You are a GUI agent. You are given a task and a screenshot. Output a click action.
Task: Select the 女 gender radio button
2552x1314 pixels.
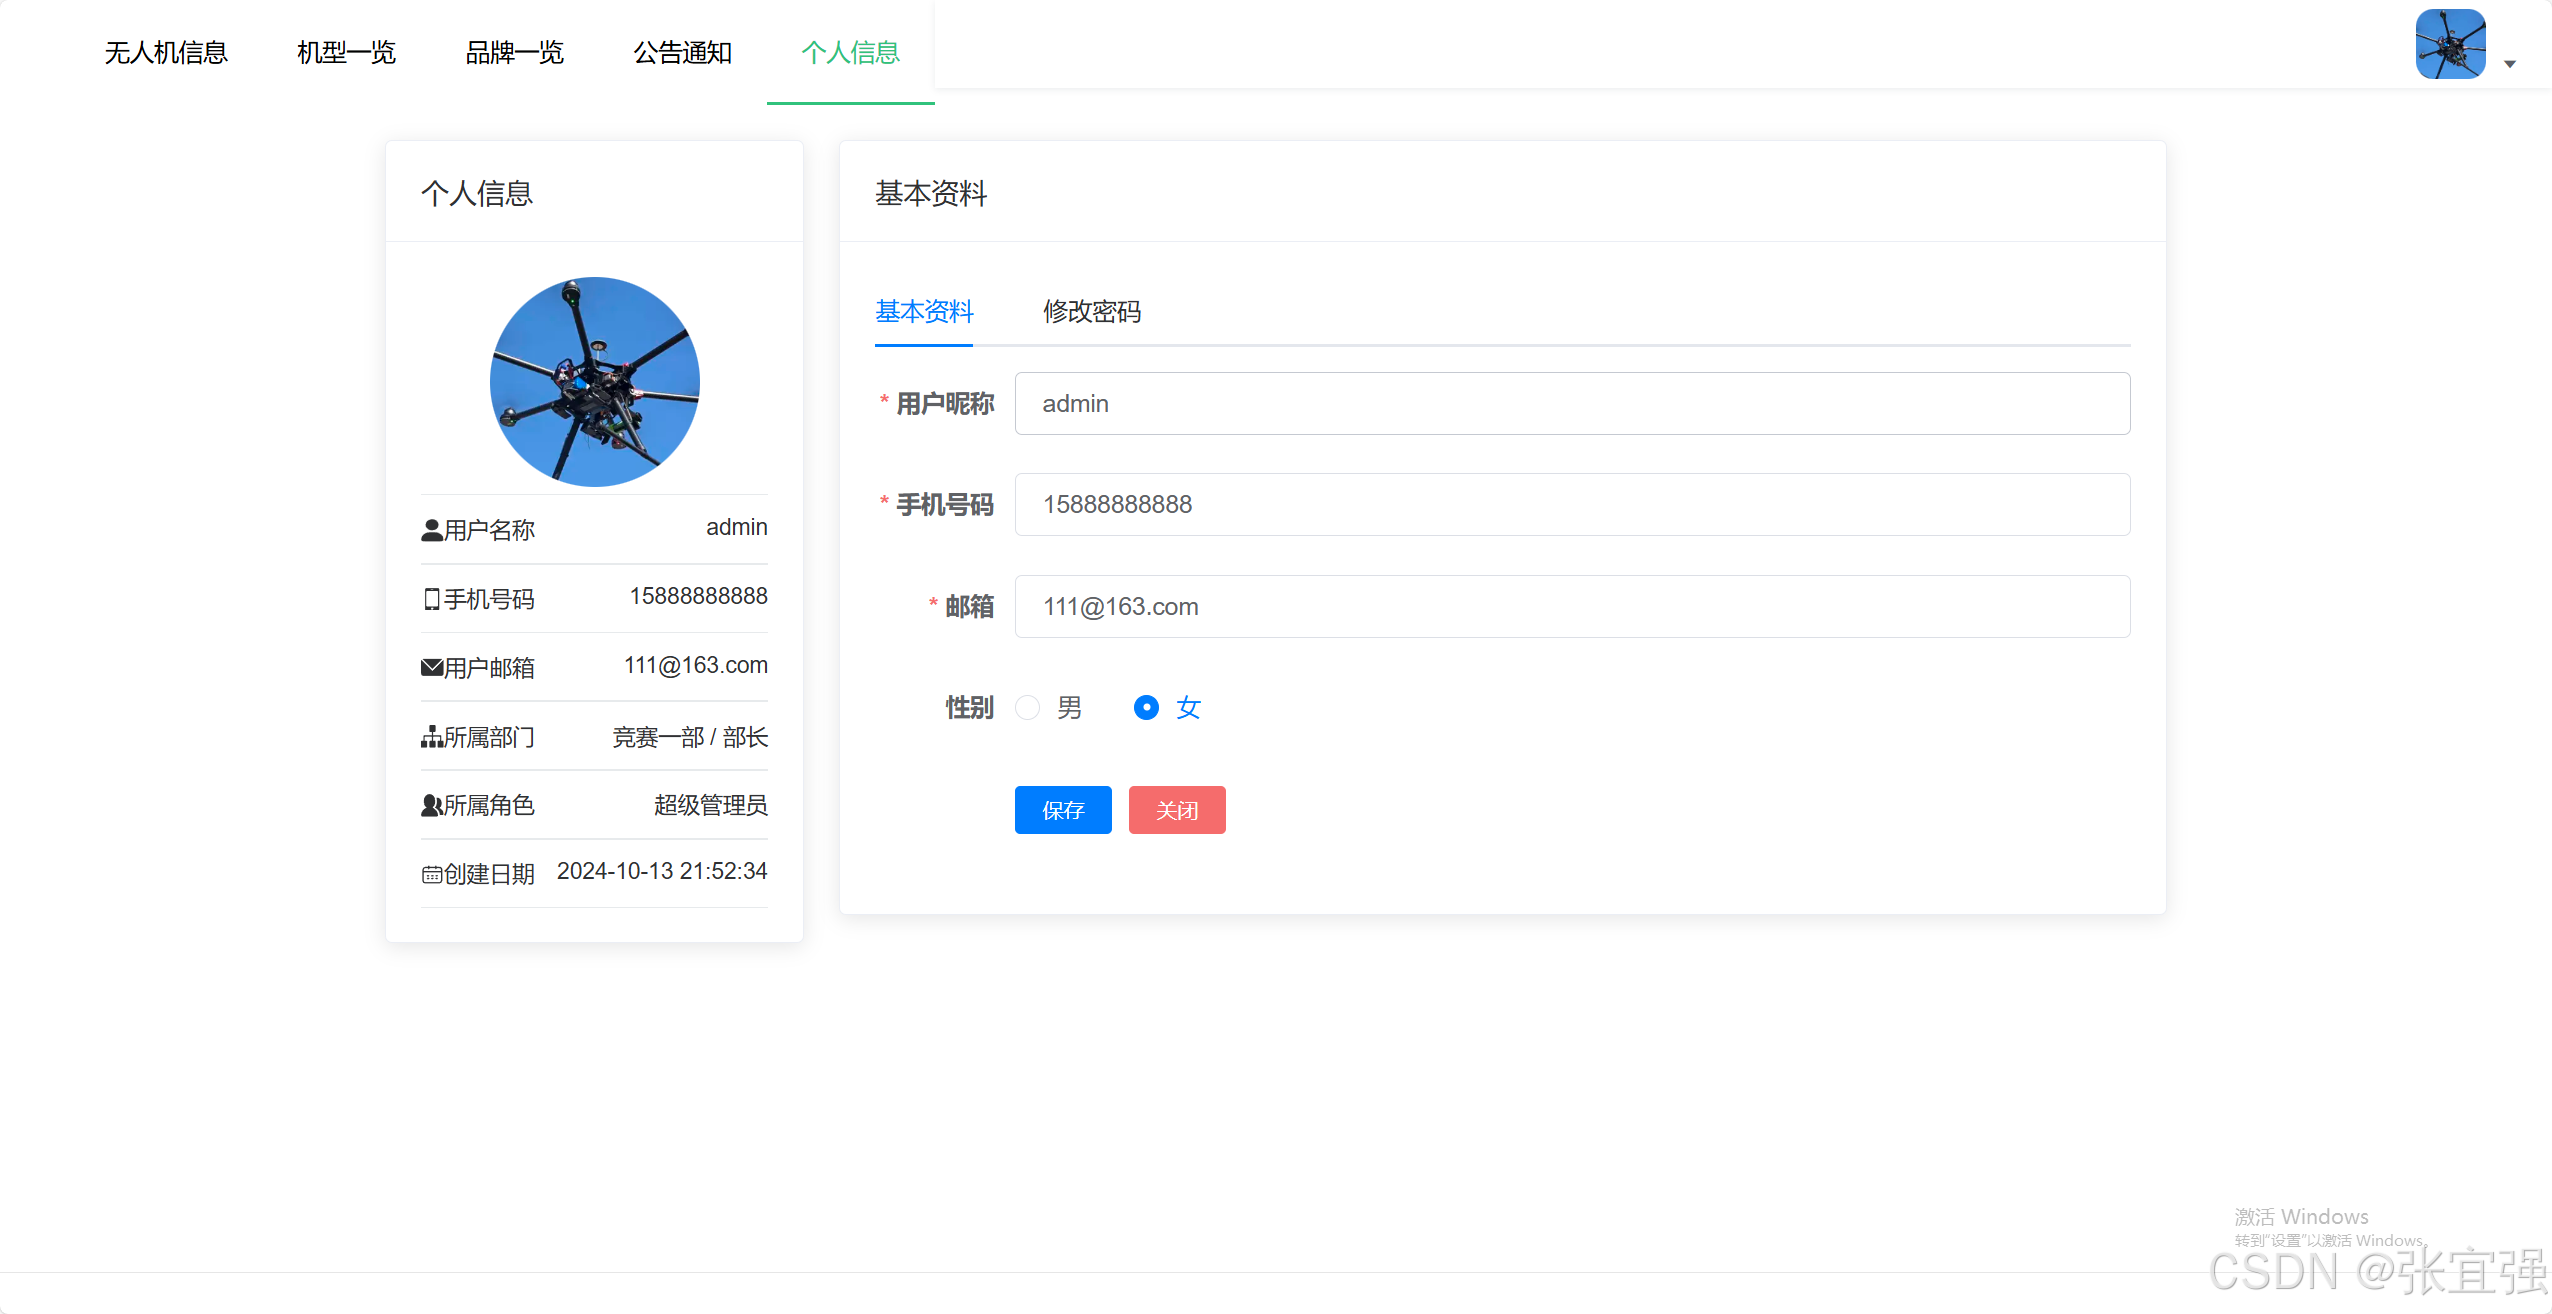pos(1145,707)
